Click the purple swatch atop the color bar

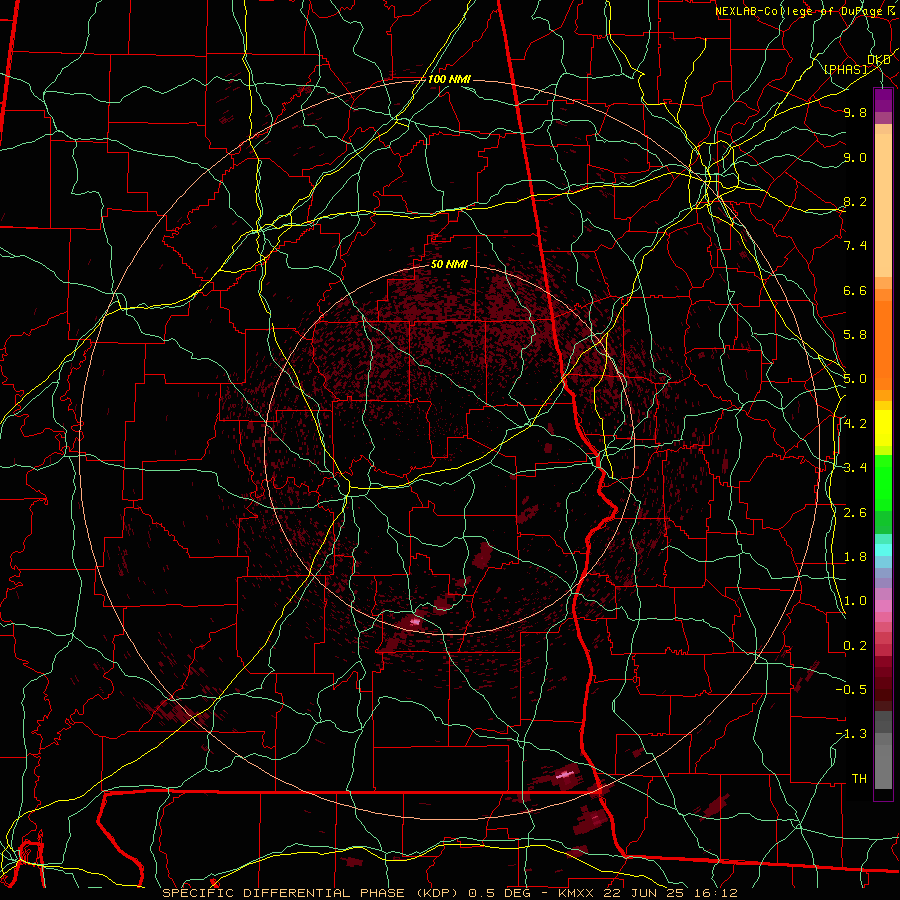(883, 100)
